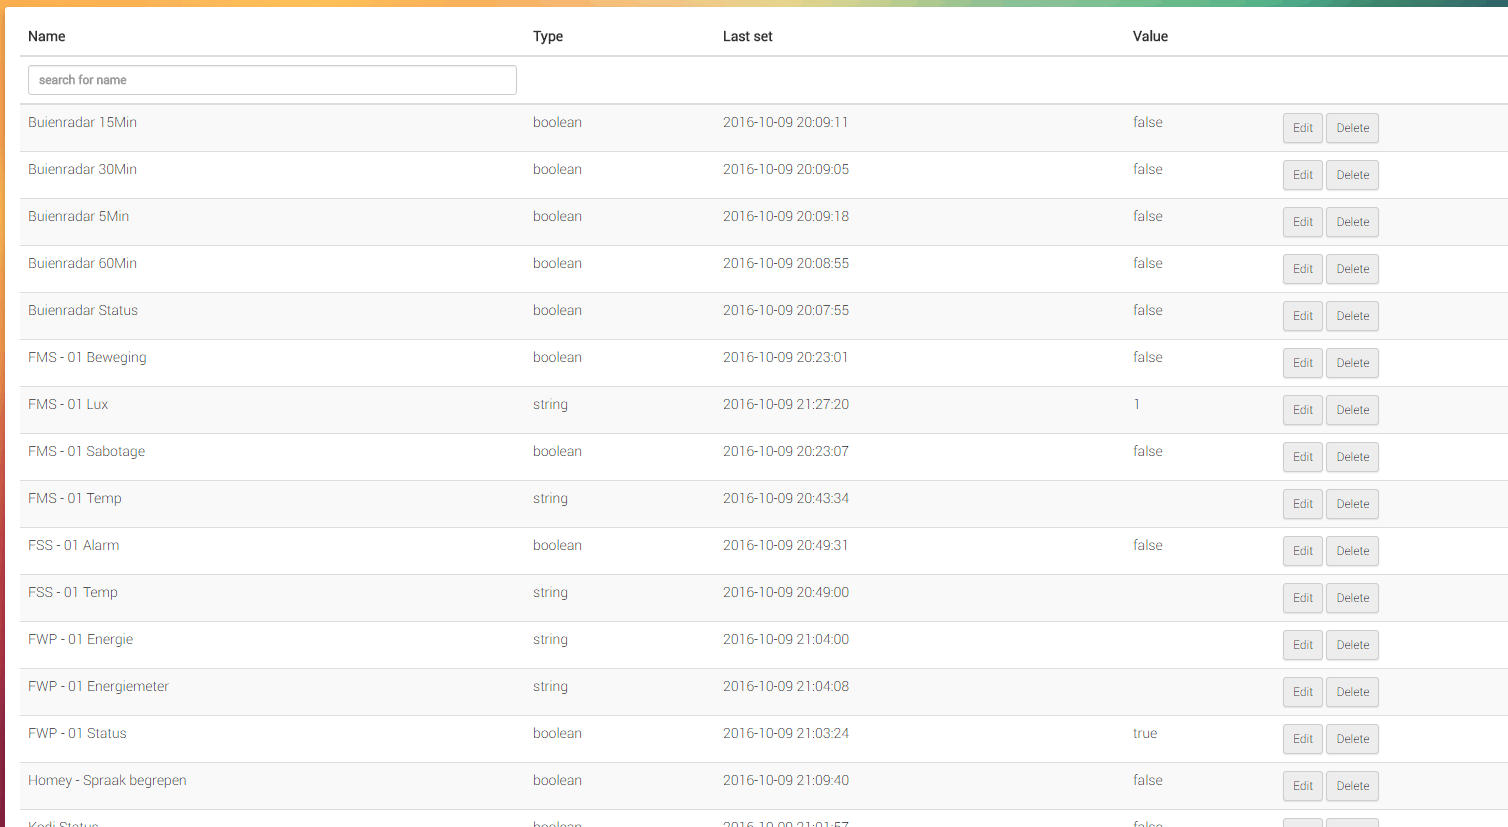The image size is (1508, 827).
Task: Click the boolean type of FSS - 01 Alarm
Action: tap(557, 545)
